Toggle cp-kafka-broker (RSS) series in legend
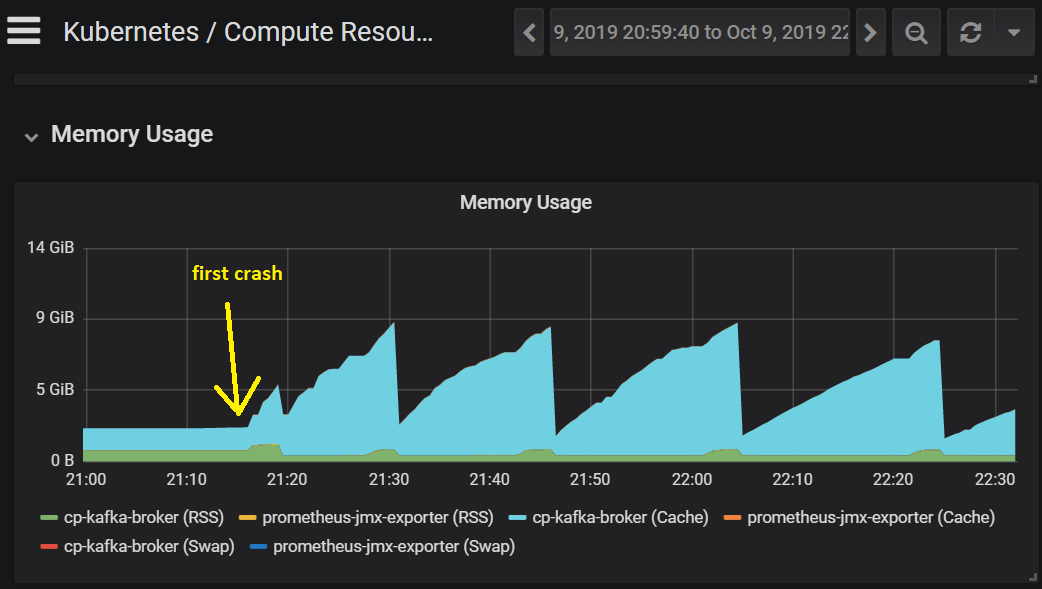Viewport: 1042px width, 589px height. point(144,517)
